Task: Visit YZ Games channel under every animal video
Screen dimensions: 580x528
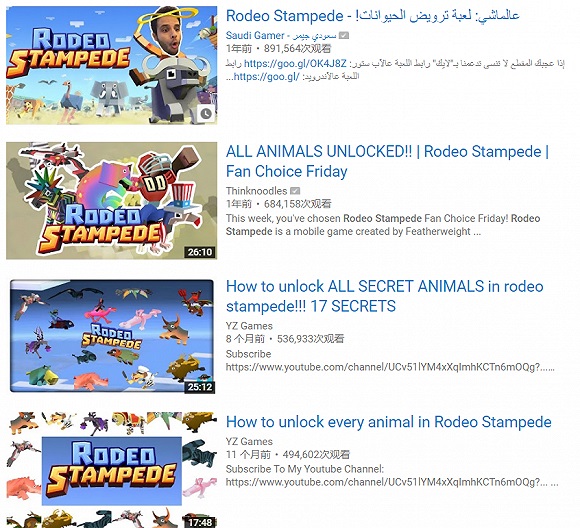Action: pos(249,441)
